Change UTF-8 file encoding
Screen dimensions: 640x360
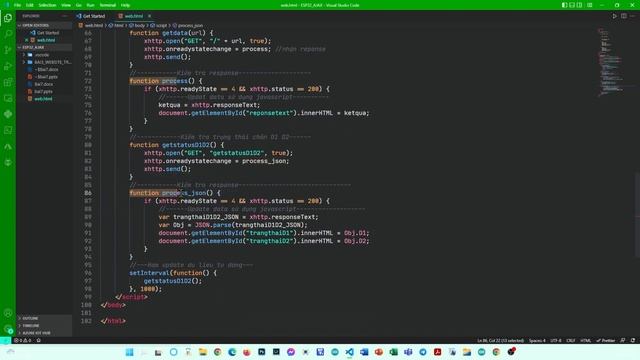[x=556, y=340]
